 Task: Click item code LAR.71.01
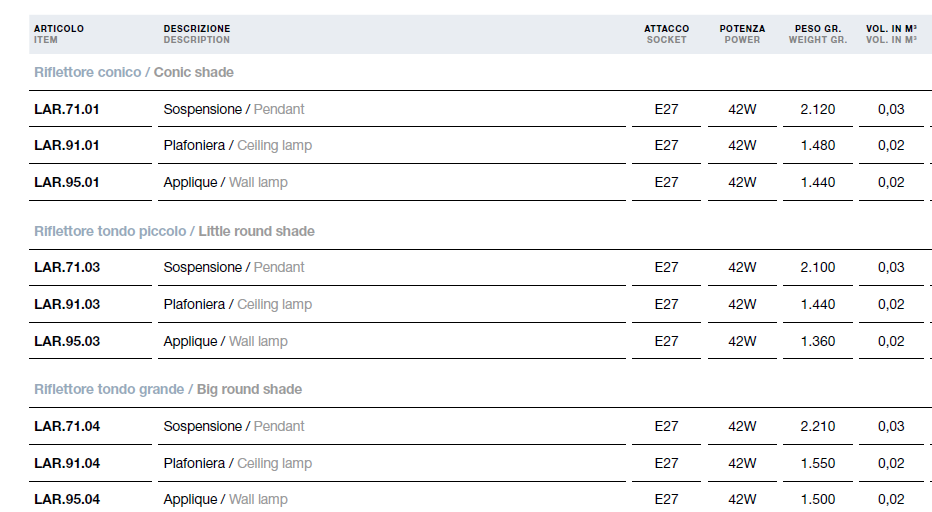(x=67, y=109)
